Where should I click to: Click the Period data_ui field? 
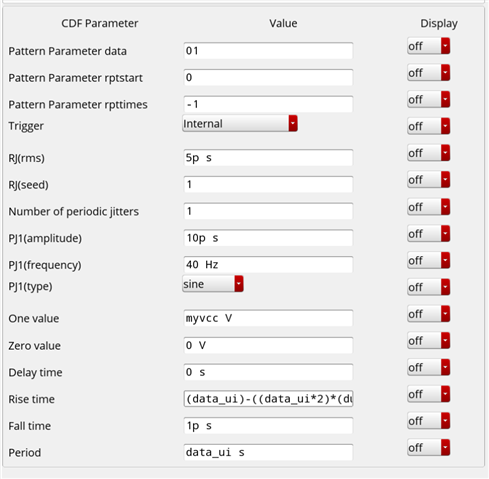[268, 452]
